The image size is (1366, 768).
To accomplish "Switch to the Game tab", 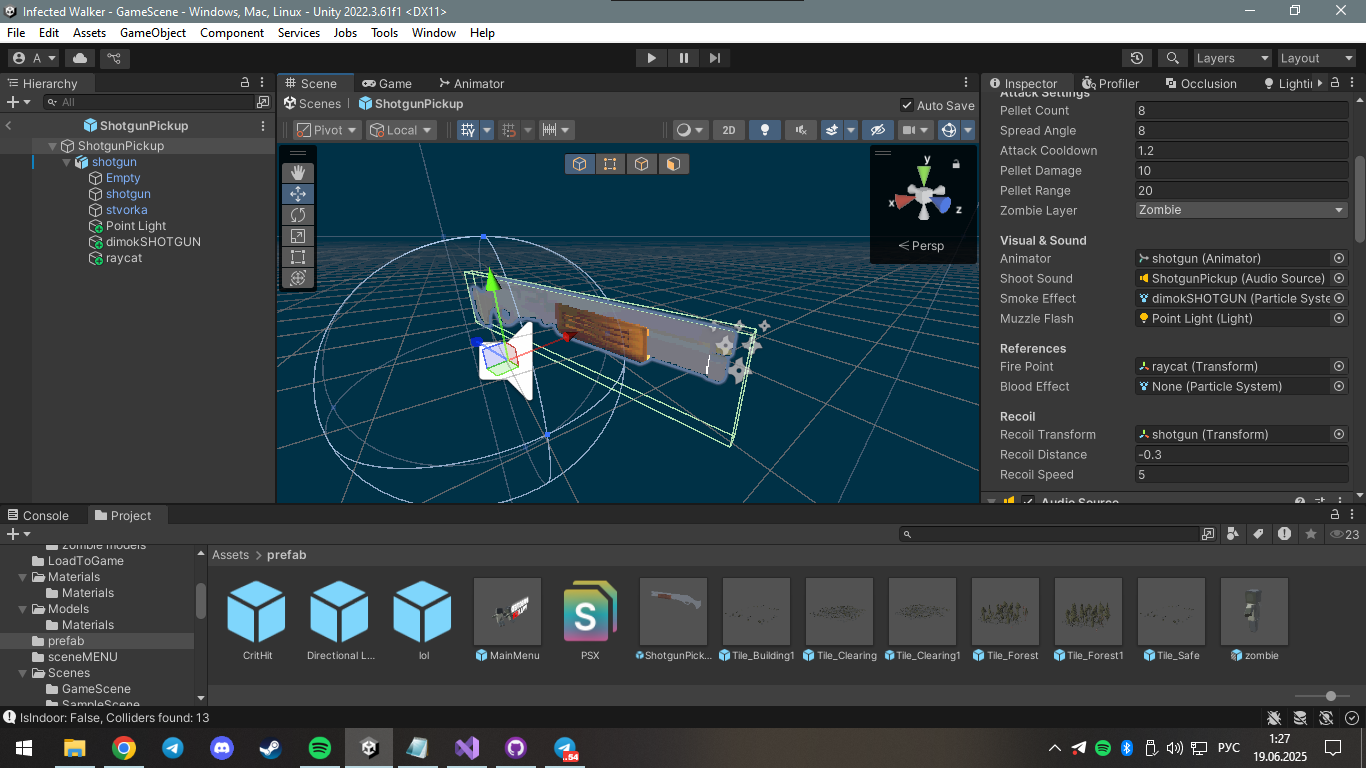I will 387,83.
